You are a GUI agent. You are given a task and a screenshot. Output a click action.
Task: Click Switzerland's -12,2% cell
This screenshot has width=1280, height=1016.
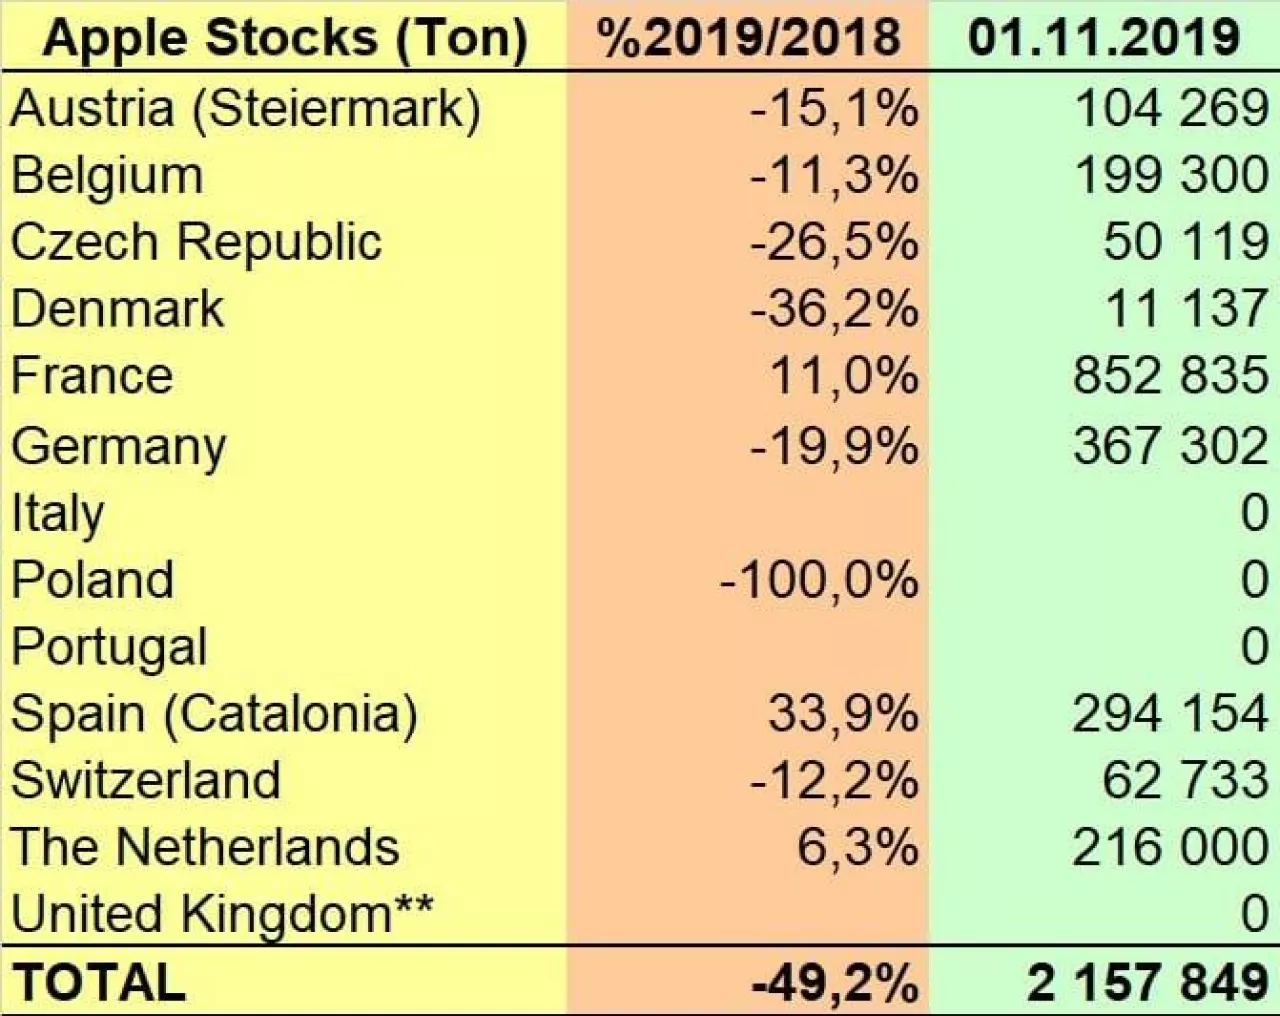tap(834, 780)
